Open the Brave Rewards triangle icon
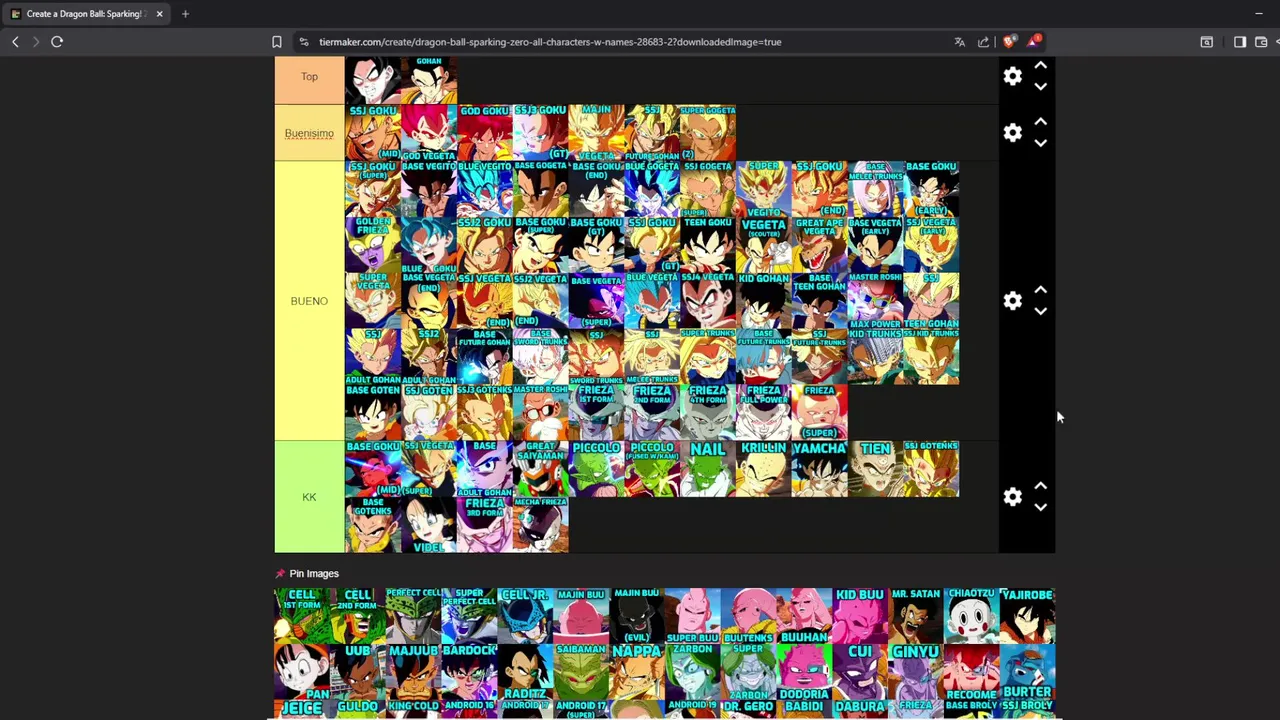The image size is (1280, 720). point(1033,41)
